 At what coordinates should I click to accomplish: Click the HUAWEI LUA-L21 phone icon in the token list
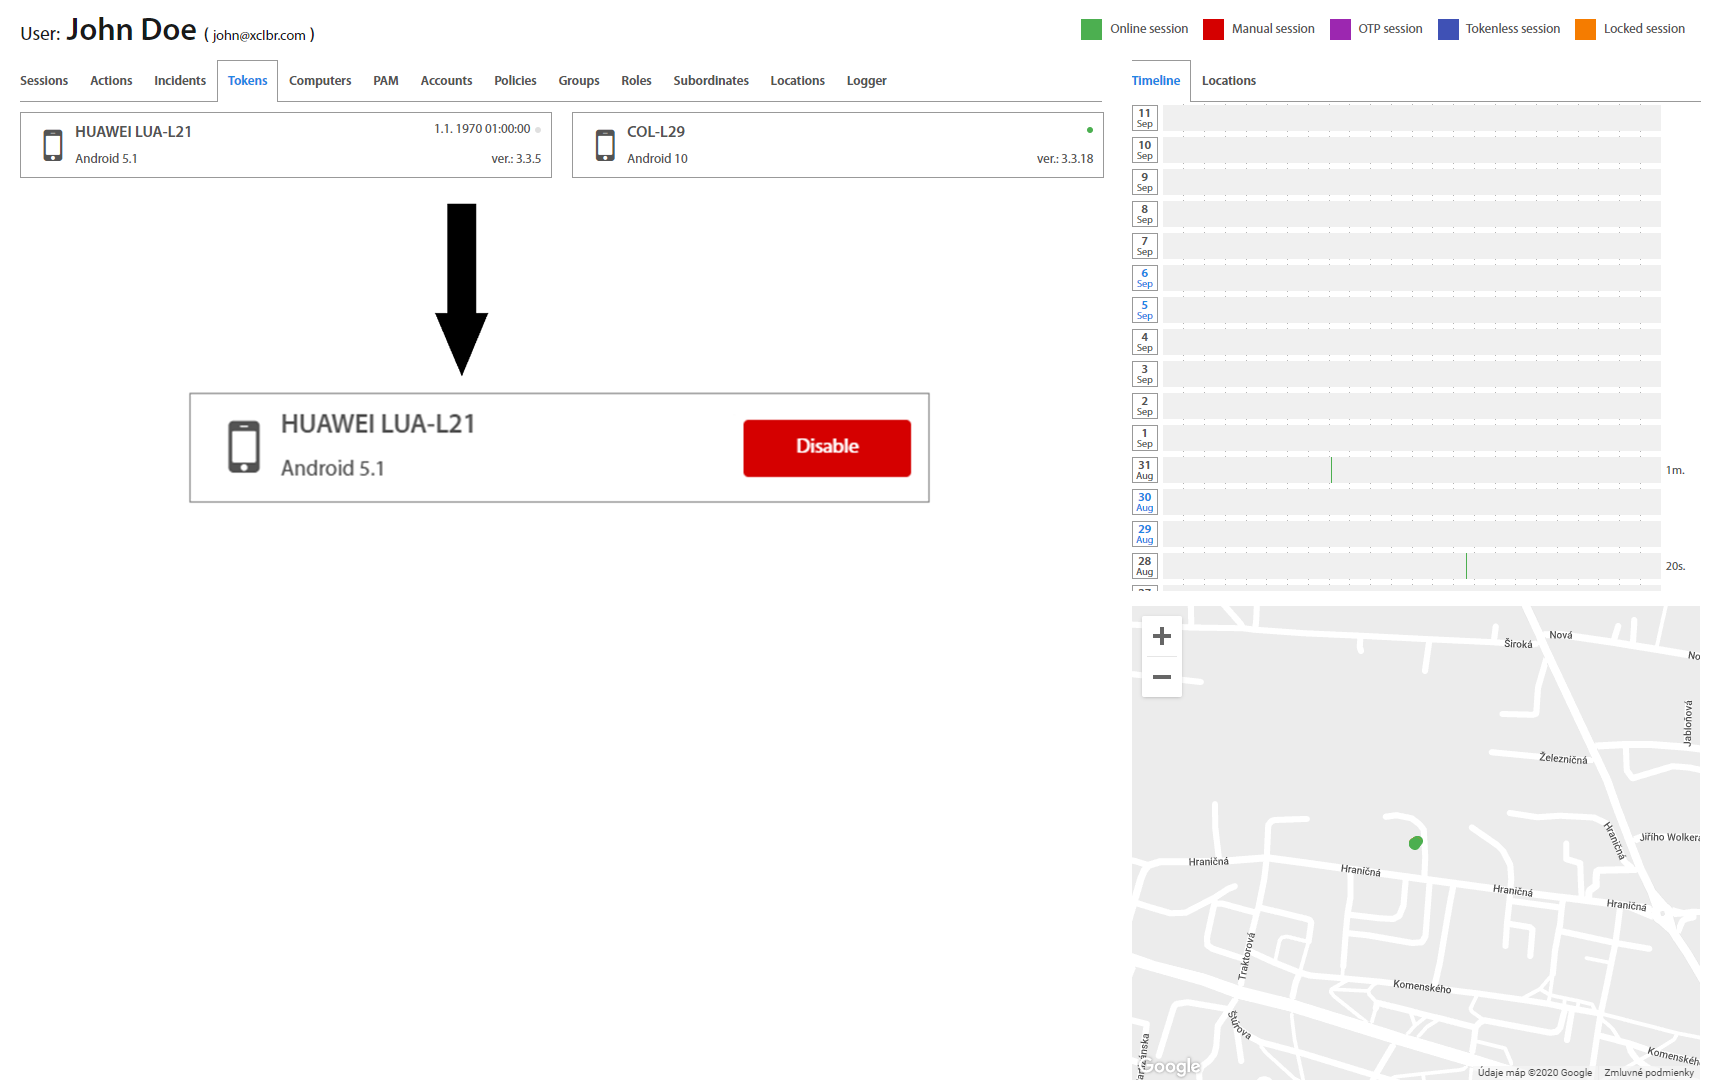point(53,145)
